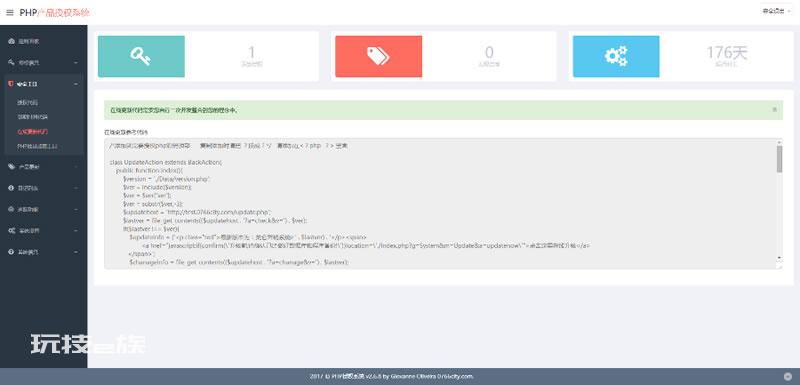The image size is (800, 385).
Task: Expand the key menu section arrow
Action: pyautogui.click(x=76, y=63)
